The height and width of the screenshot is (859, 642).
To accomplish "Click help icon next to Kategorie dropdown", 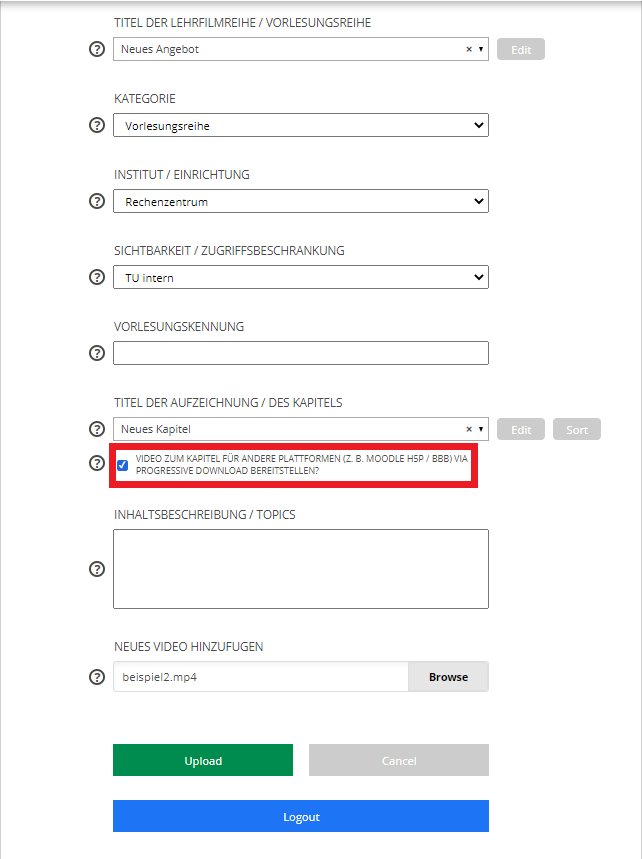I will coord(97,125).
